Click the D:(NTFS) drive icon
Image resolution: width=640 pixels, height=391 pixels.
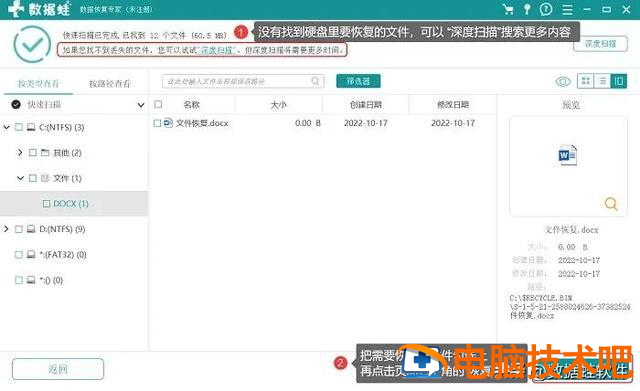31,229
